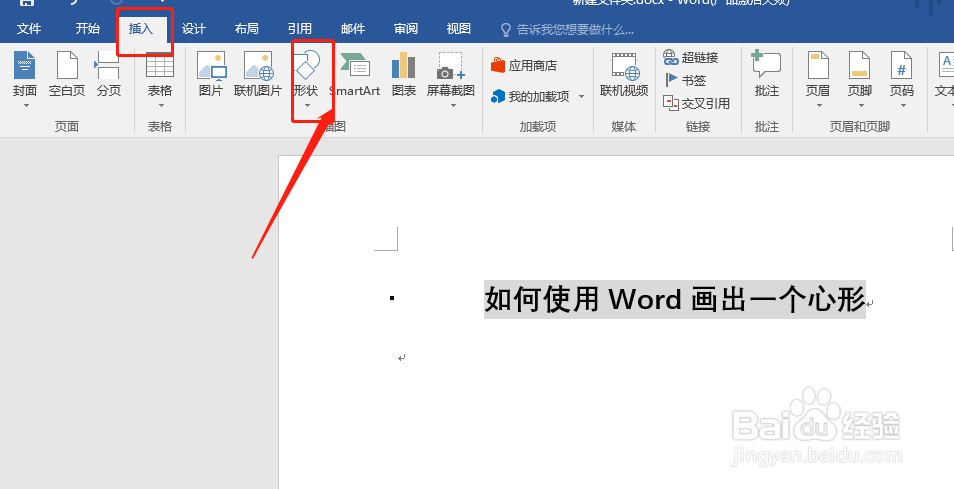
Task: Click the 页码 page number icon
Action: pyautogui.click(x=902, y=66)
